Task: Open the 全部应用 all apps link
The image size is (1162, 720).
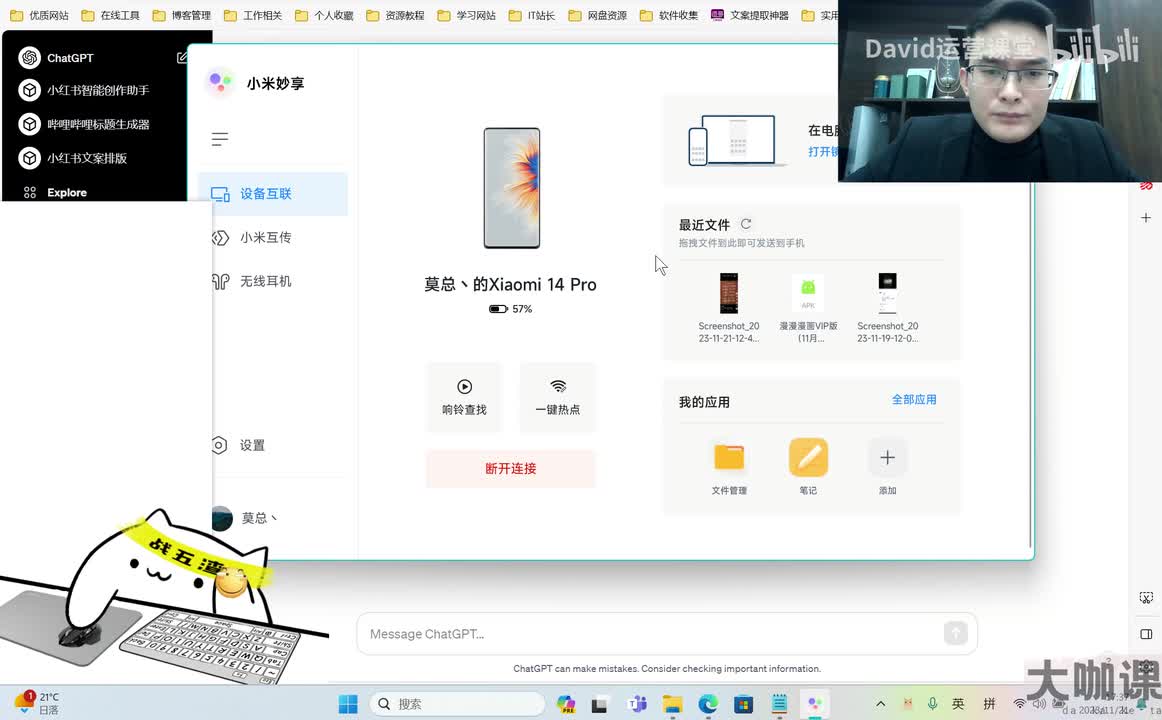Action: pyautogui.click(x=914, y=399)
